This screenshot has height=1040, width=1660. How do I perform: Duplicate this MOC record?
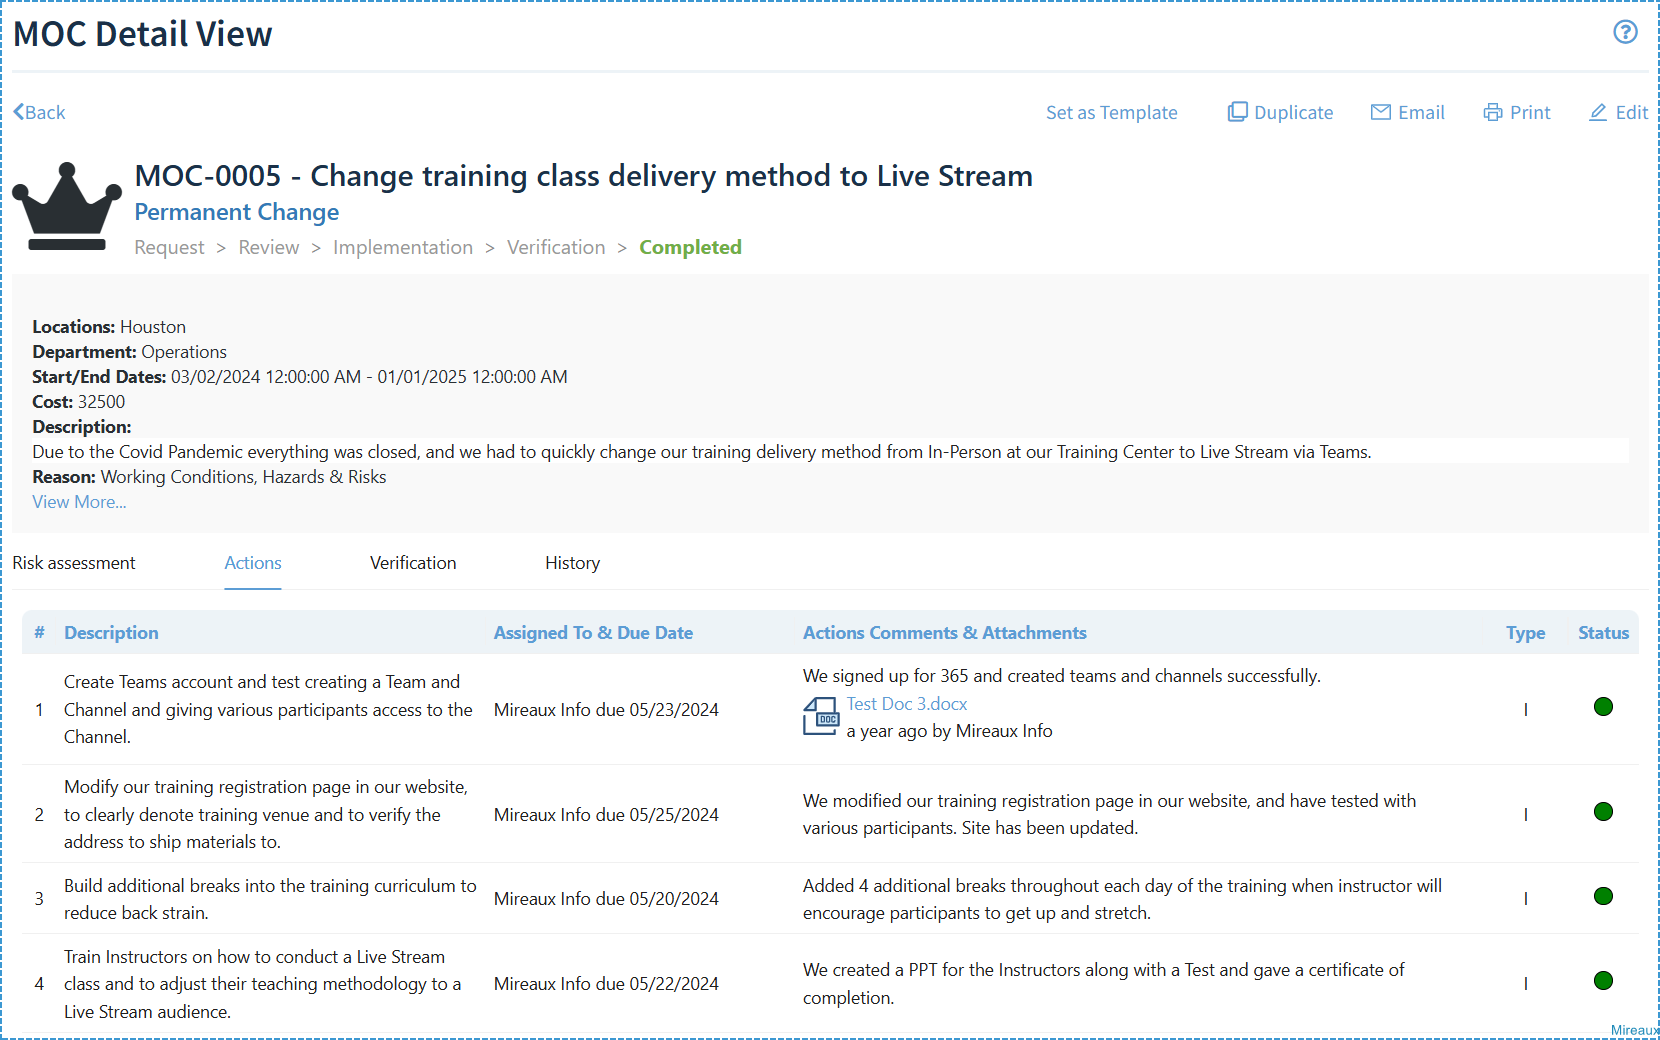click(1280, 112)
